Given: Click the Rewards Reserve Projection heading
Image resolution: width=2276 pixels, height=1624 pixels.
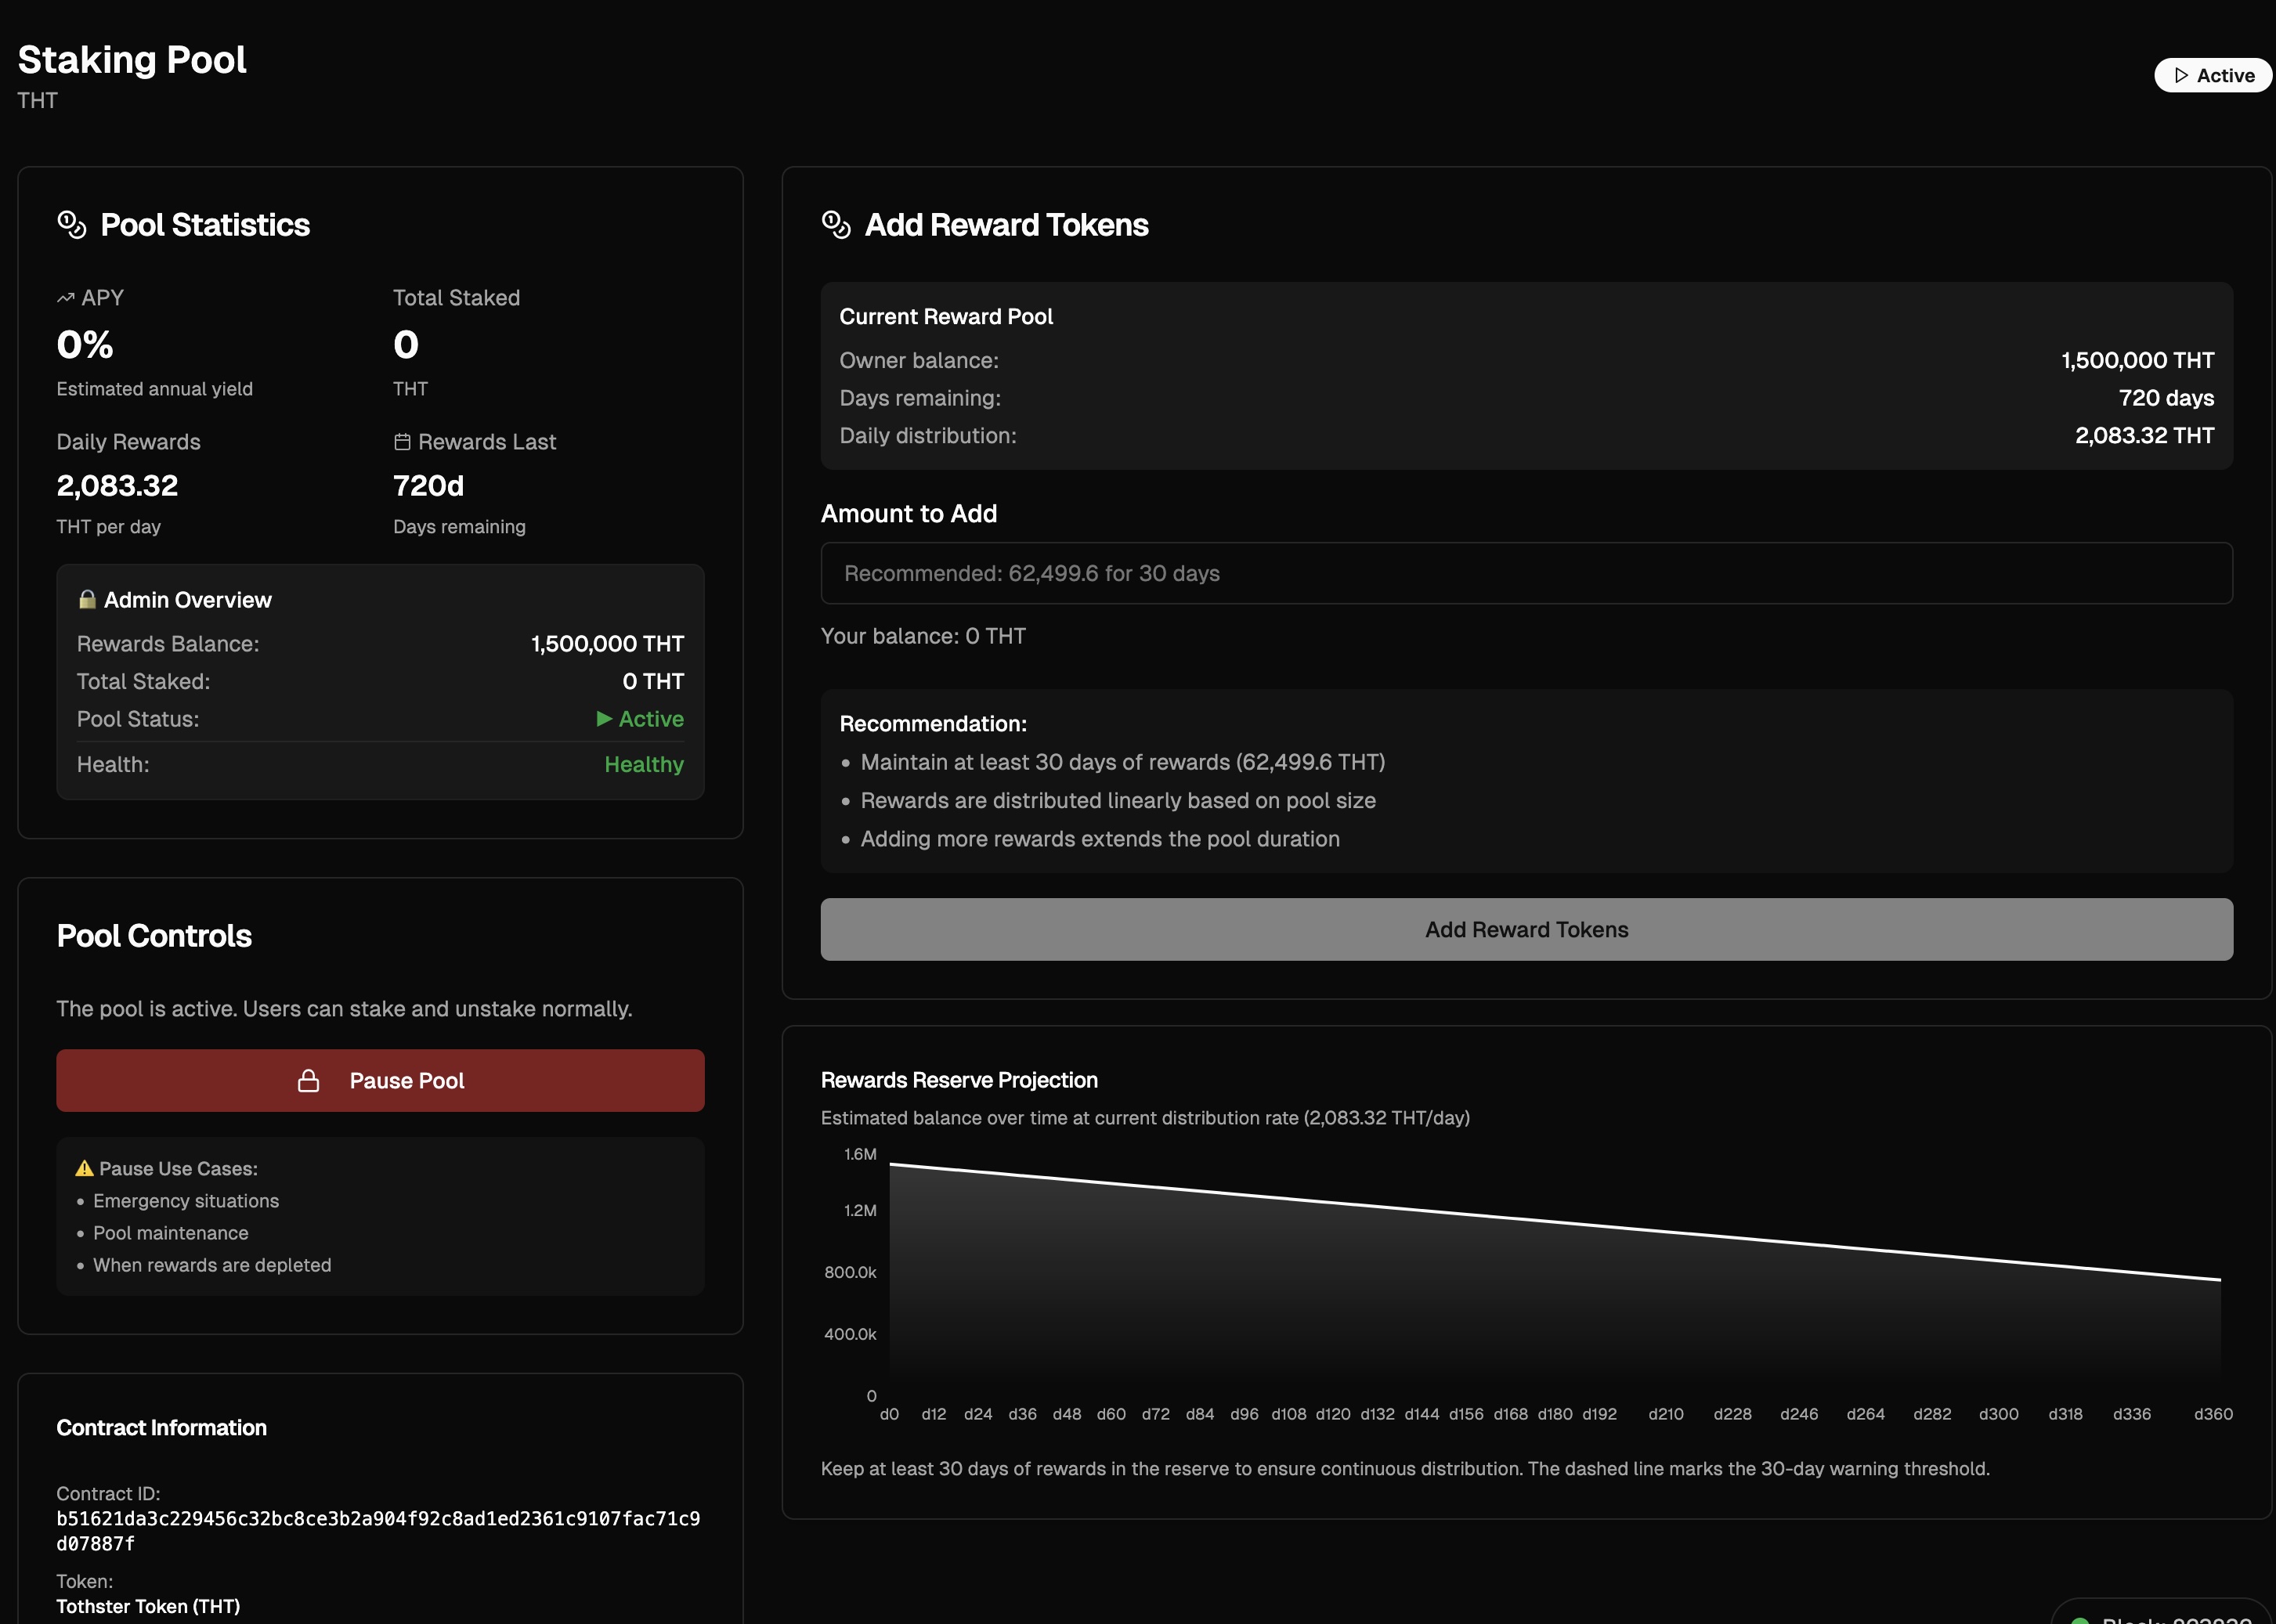Looking at the screenshot, I should [959, 1080].
